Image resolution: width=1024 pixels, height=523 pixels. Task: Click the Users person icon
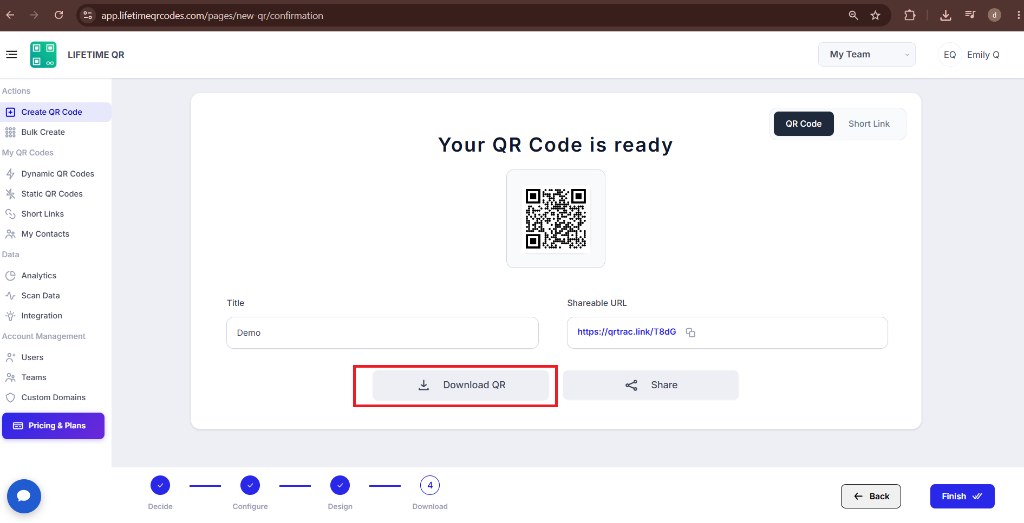click(x=10, y=357)
